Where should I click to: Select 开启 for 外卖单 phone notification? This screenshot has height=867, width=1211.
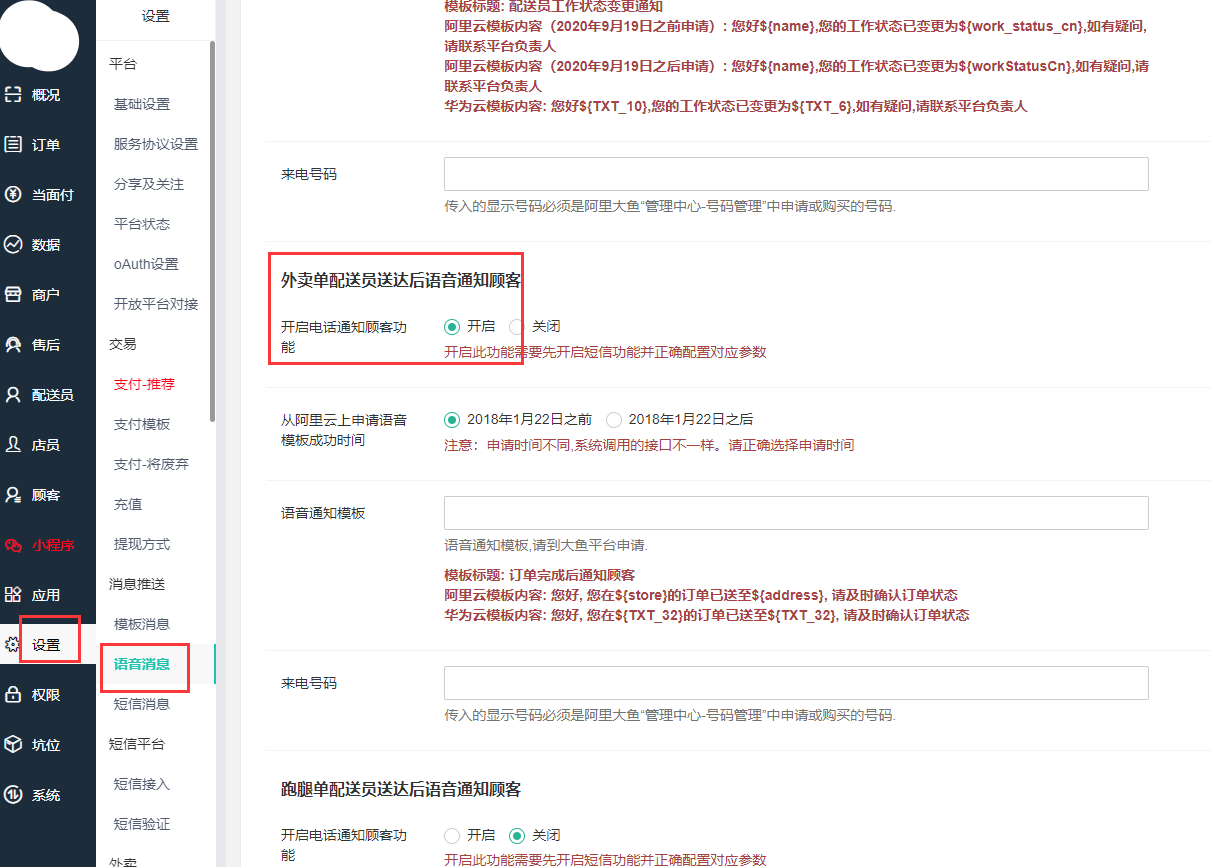[x=452, y=326]
